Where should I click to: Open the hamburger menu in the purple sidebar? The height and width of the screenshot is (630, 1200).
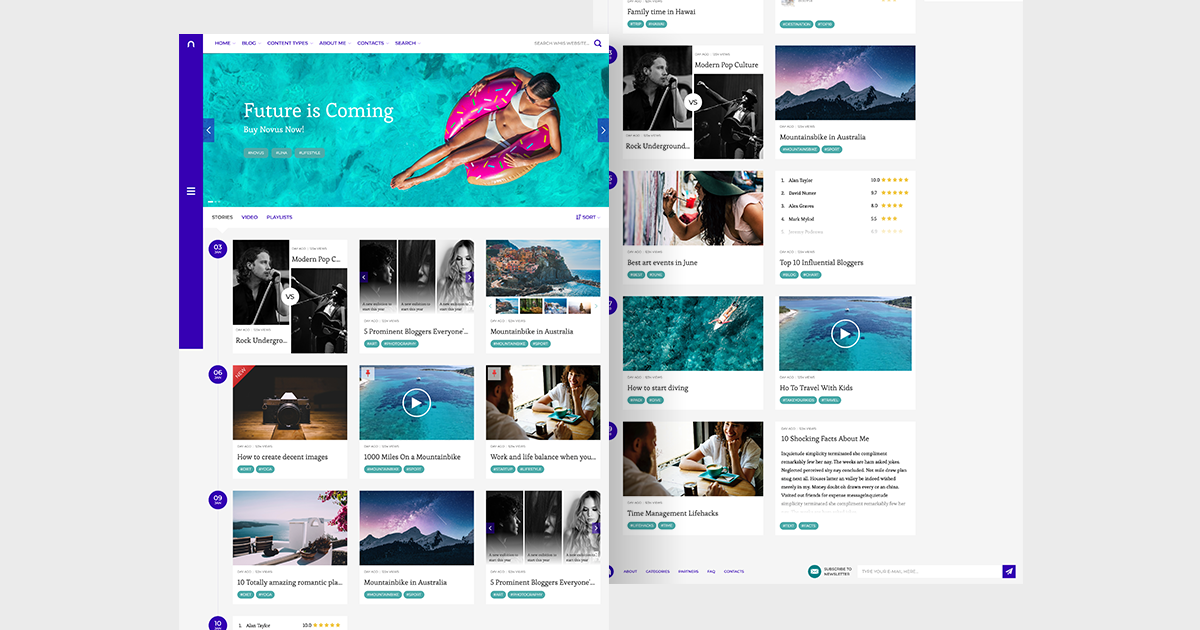(191, 191)
